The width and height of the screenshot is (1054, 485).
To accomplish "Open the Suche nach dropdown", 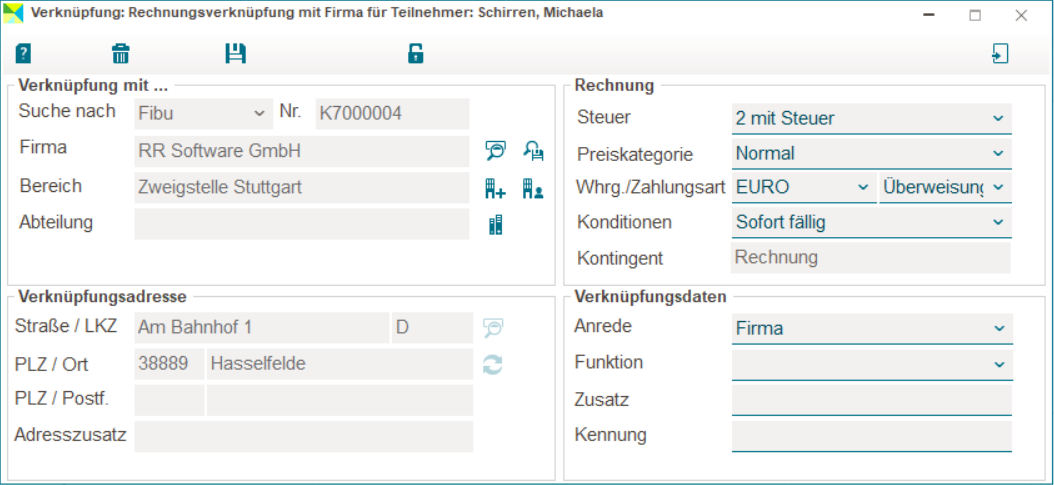I will pyautogui.click(x=202, y=113).
